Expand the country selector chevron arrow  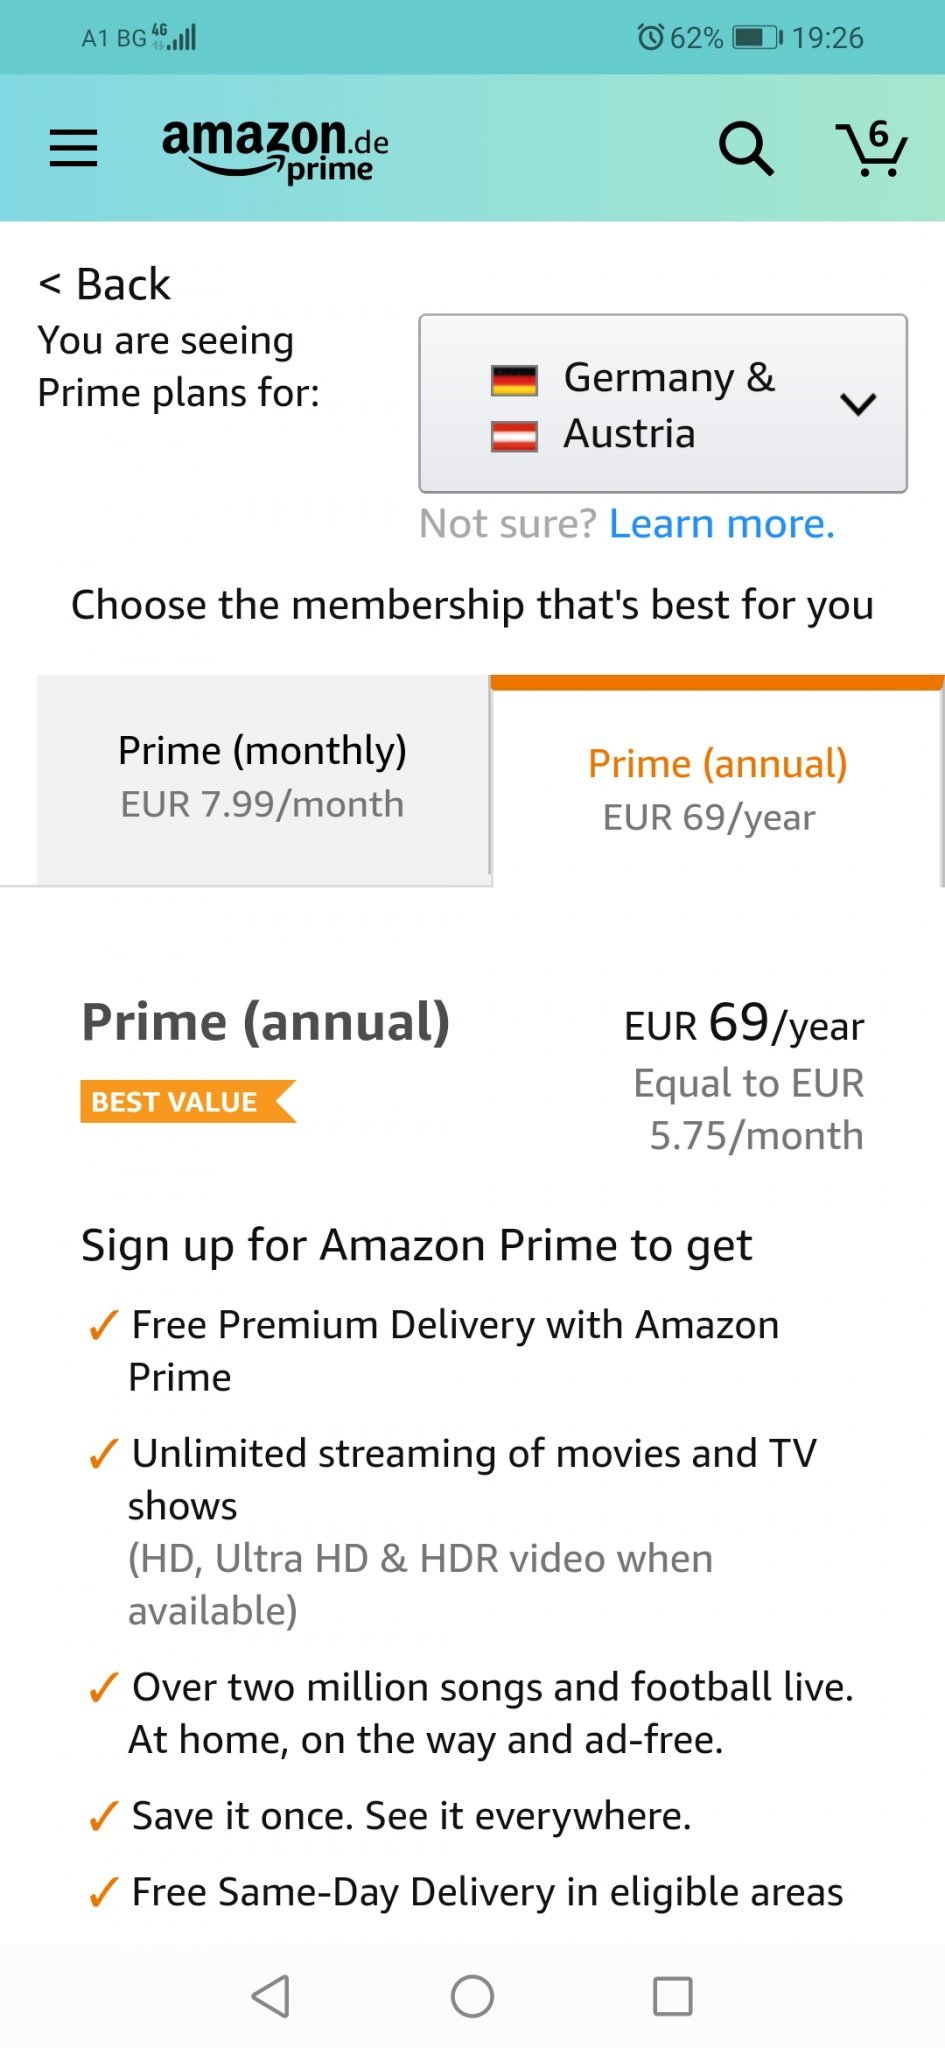(858, 404)
